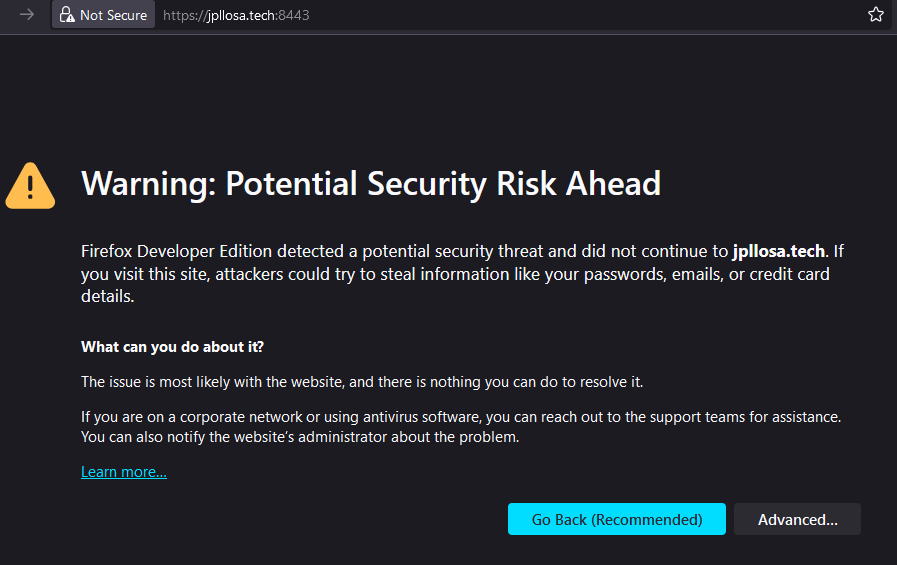The image size is (897, 565).
Task: Click the corporate network or antivirus sentence
Action: [460, 416]
